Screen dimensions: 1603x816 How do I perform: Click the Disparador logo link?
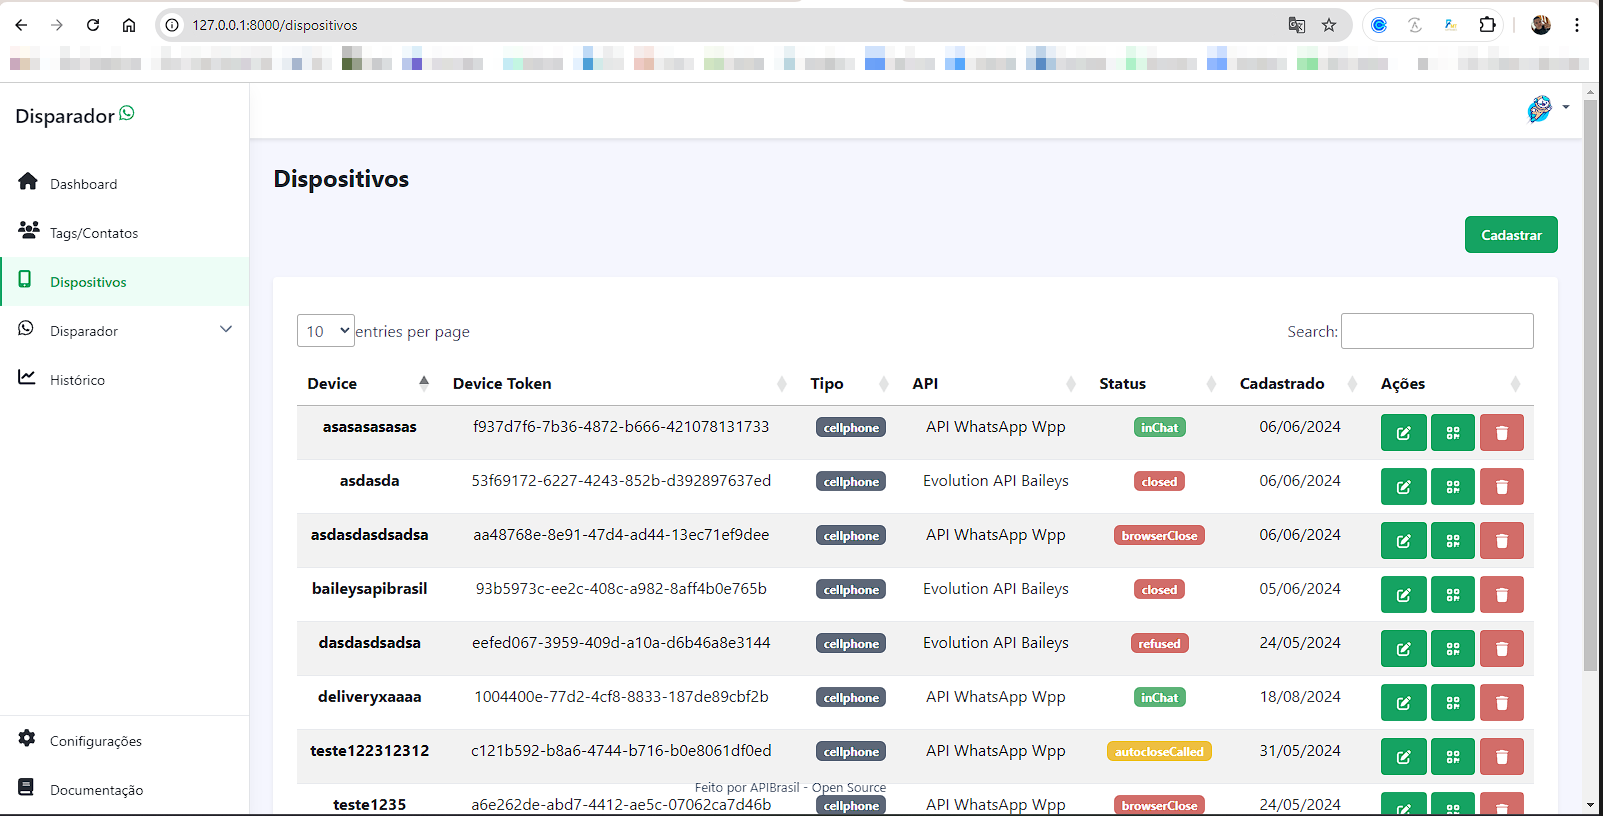tap(74, 116)
